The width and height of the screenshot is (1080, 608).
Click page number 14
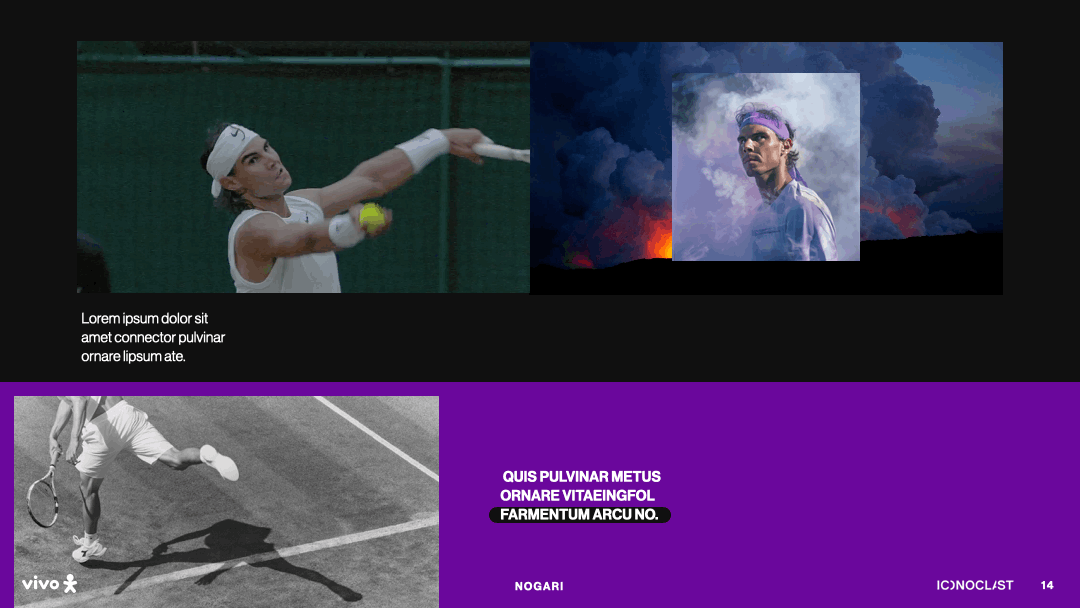(1047, 585)
